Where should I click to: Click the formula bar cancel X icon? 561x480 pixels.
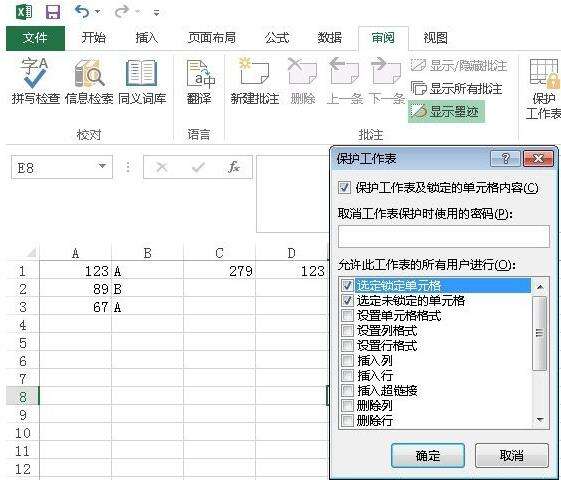162,167
